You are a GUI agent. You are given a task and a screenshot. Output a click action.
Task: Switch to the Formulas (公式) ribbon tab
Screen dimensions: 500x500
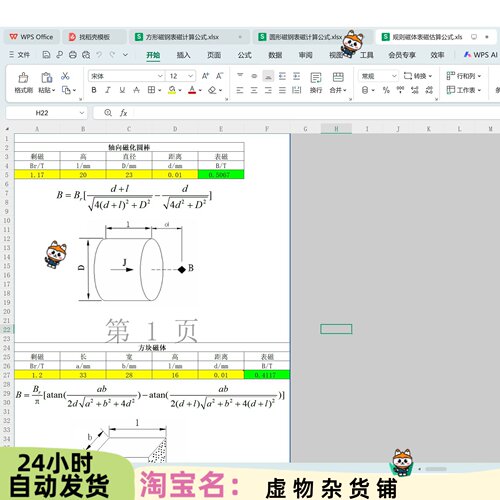[x=245, y=55]
